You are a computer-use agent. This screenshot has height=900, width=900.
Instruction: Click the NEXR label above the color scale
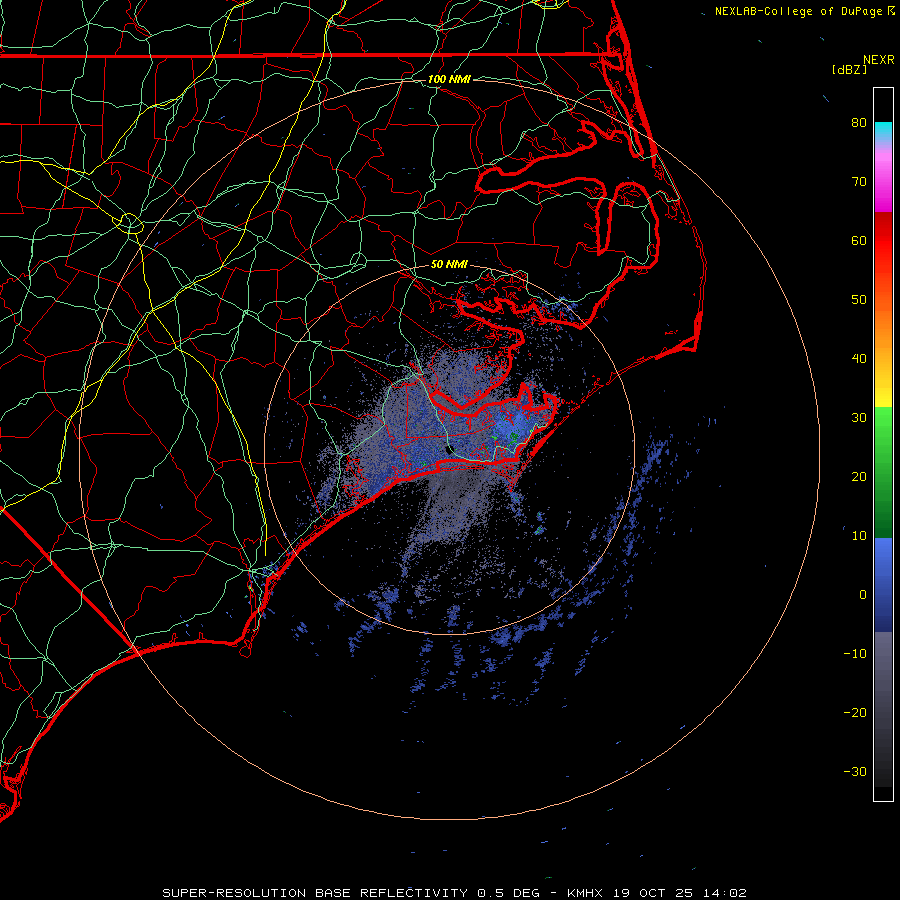[x=878, y=60]
